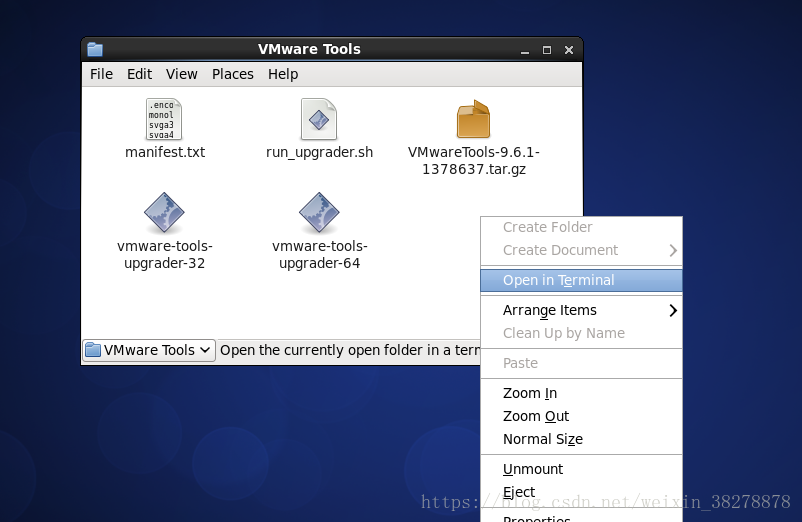Close the VMware Tools window
The width and height of the screenshot is (802, 522).
point(569,50)
